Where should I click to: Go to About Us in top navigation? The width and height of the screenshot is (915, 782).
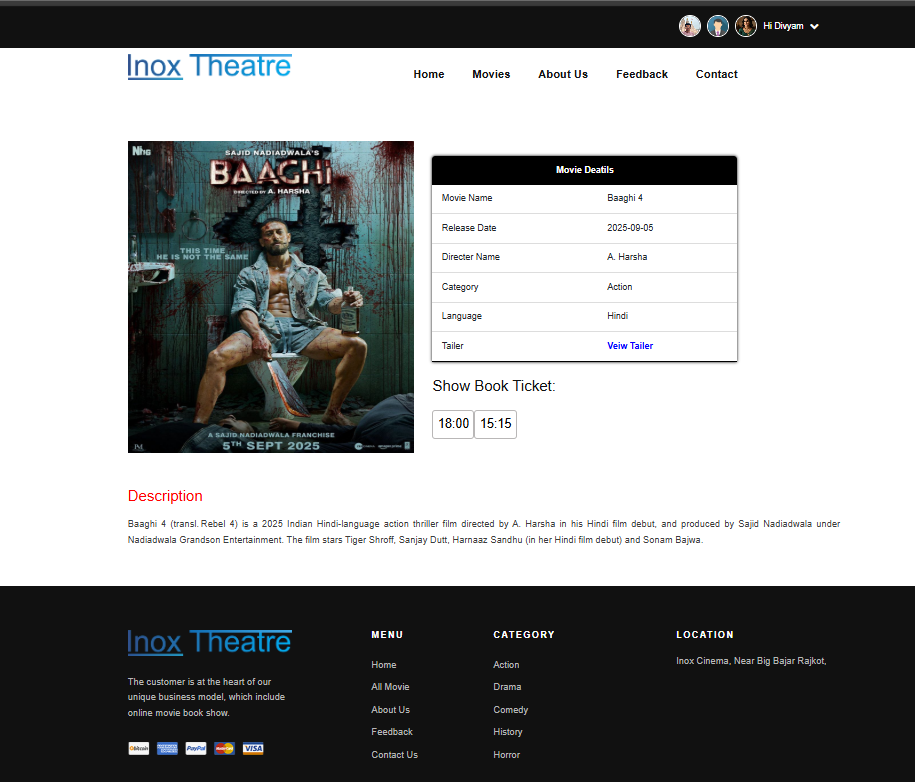[563, 74]
